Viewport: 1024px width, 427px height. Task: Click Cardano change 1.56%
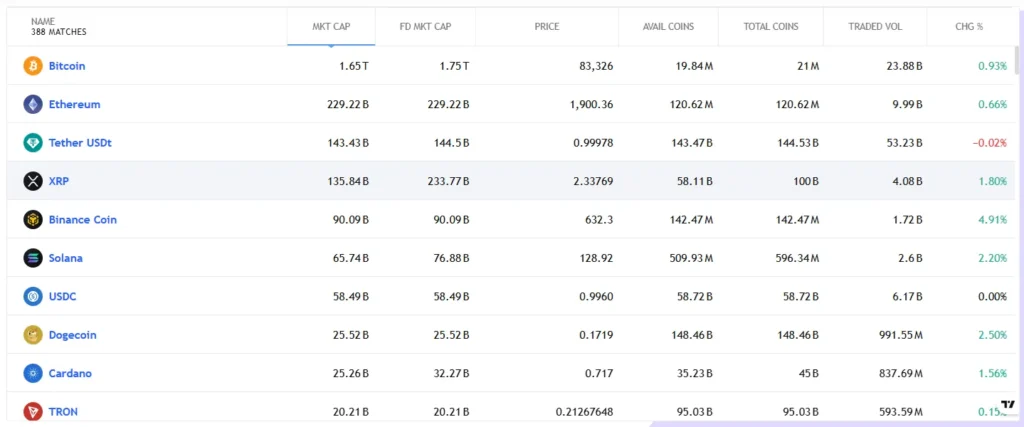(993, 373)
